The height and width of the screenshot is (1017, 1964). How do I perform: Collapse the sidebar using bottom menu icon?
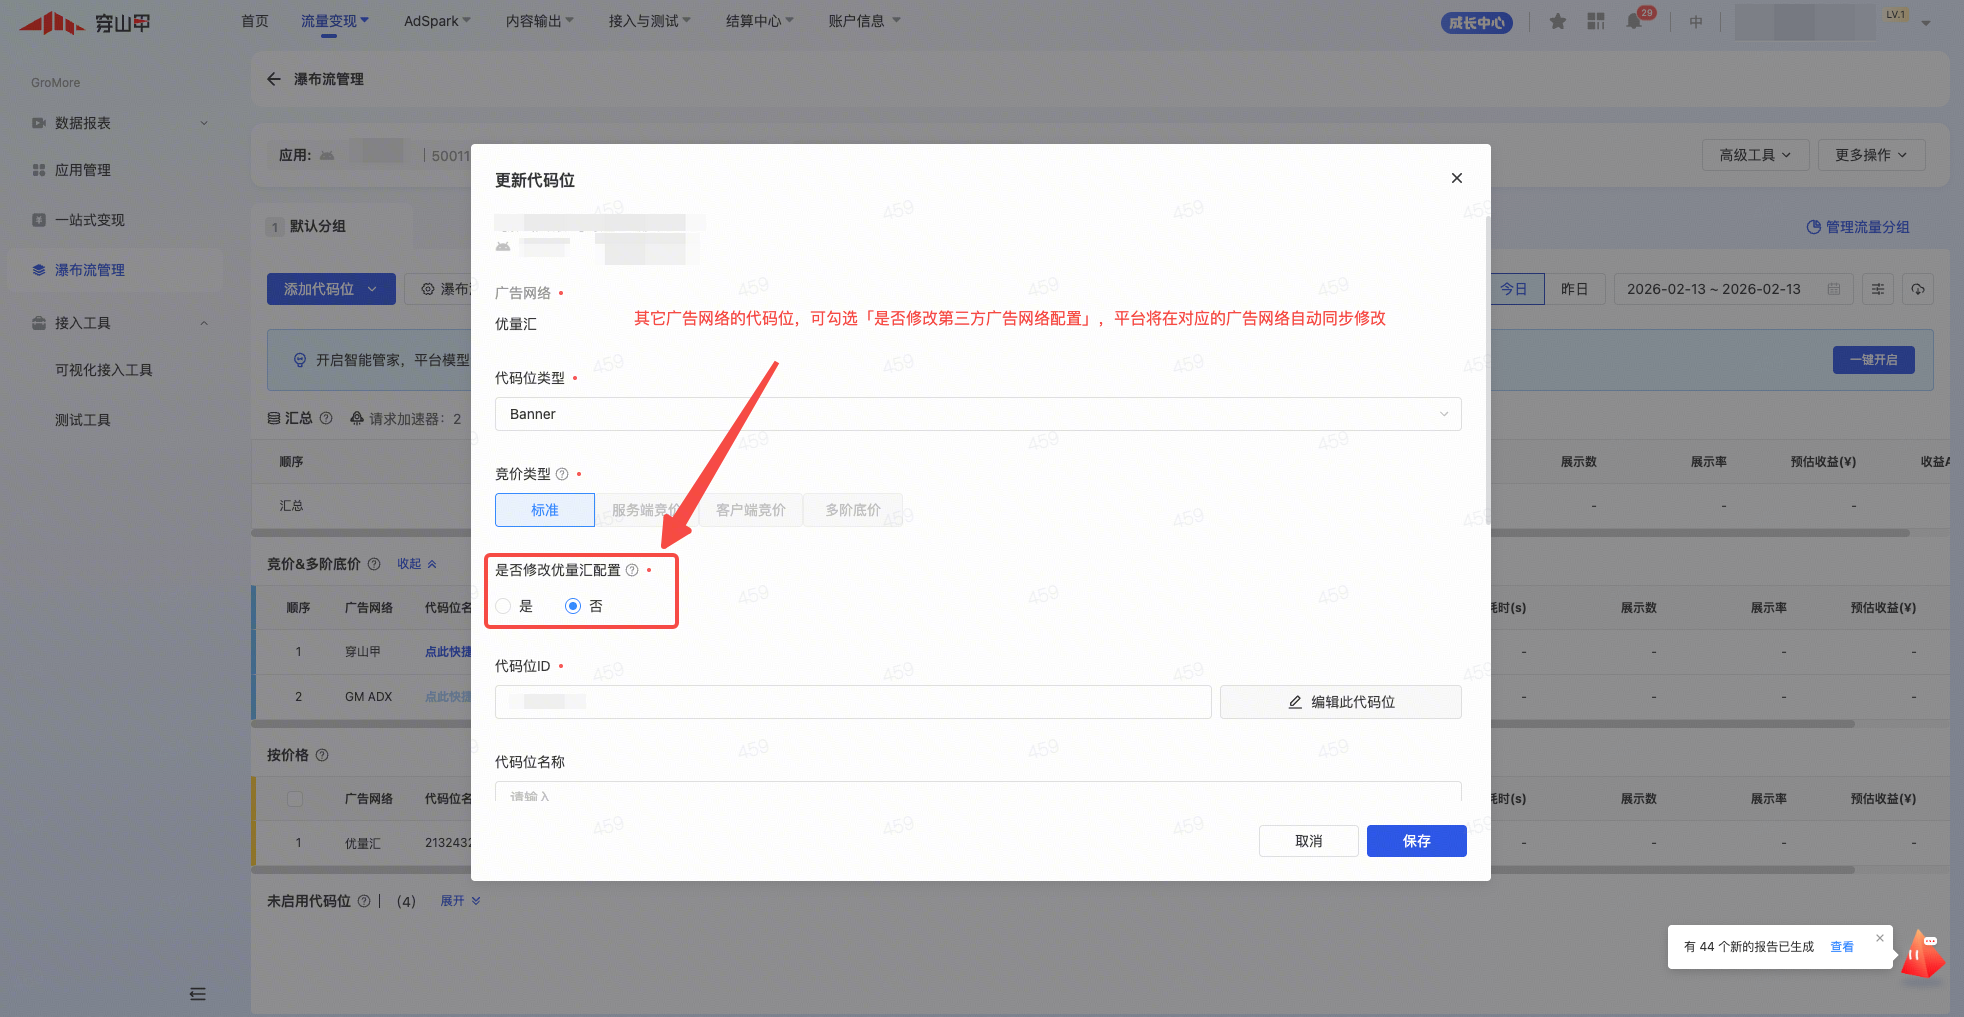[198, 993]
